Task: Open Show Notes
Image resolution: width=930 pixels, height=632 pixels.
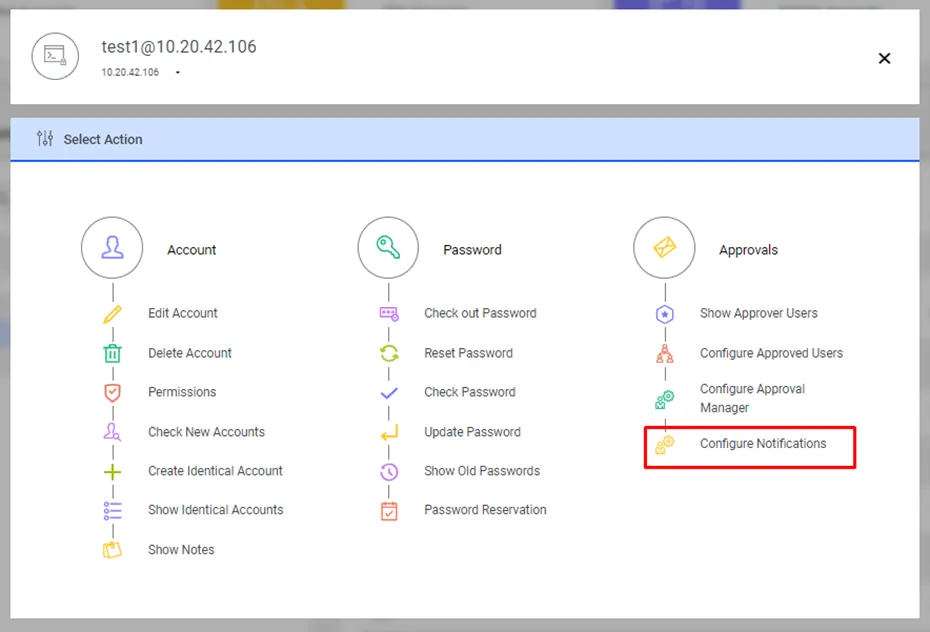Action: click(181, 550)
